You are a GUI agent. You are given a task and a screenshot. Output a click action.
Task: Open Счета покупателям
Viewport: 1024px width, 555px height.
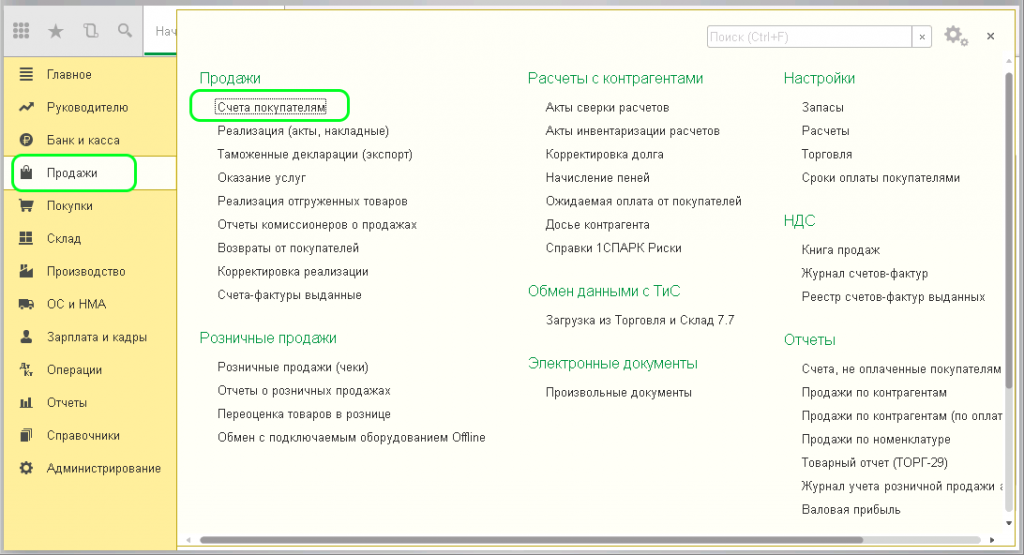(x=271, y=107)
